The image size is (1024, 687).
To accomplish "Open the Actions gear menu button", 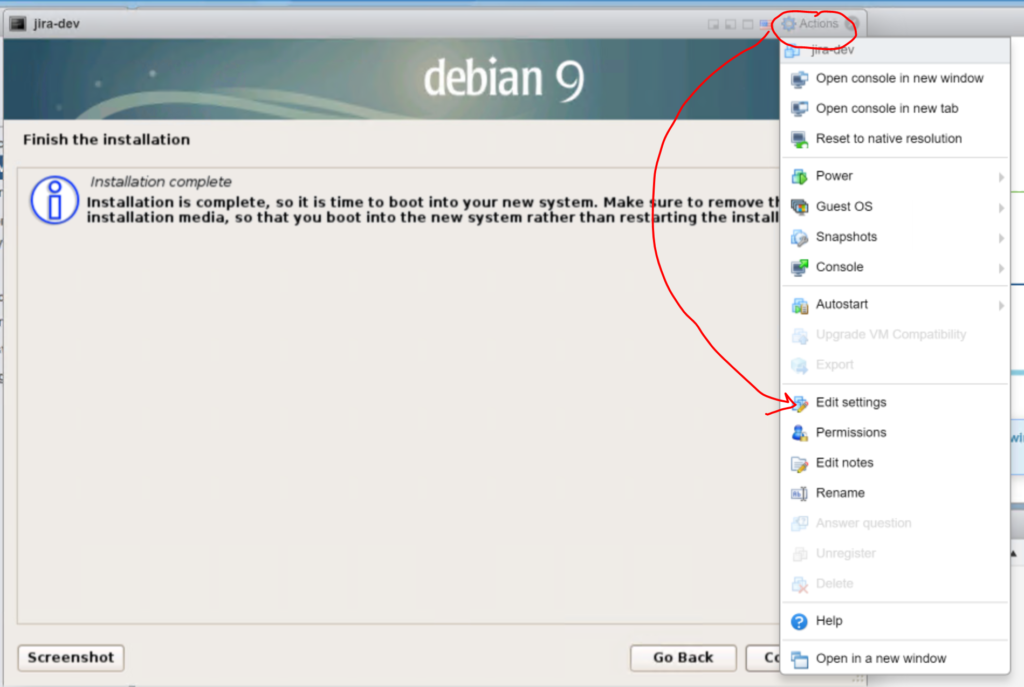I will 810,24.
